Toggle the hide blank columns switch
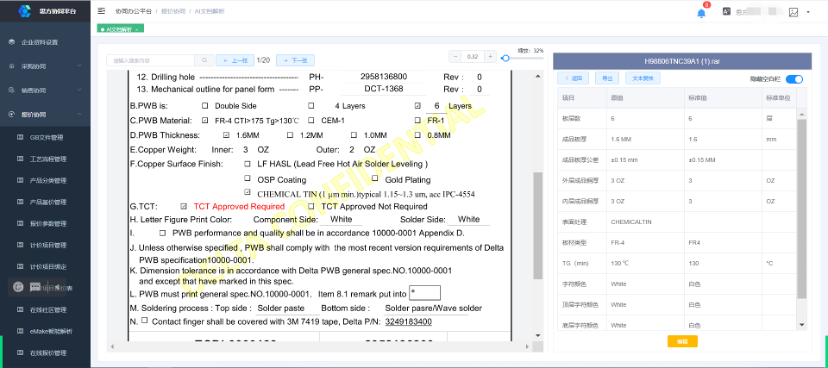828x368 pixels. coord(794,79)
